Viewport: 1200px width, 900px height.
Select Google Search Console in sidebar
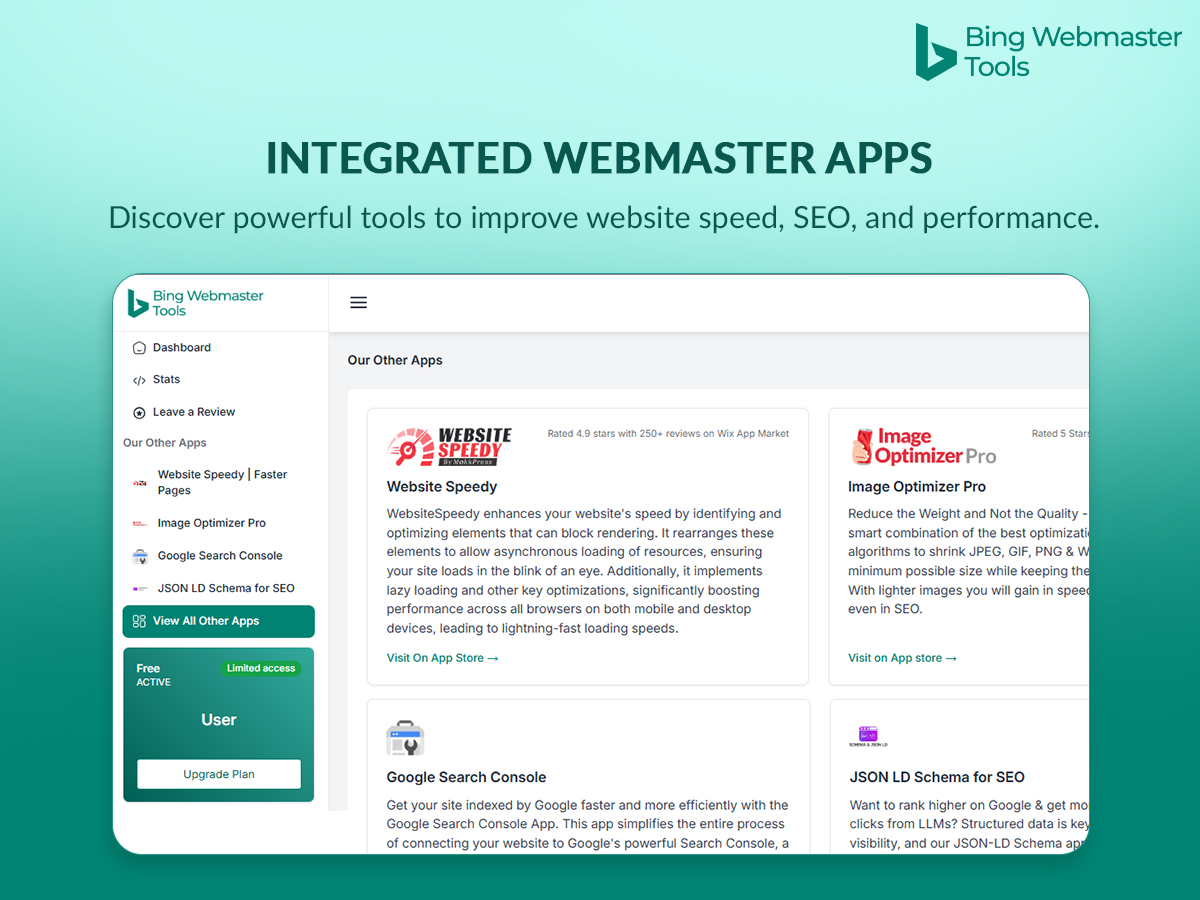[218, 556]
